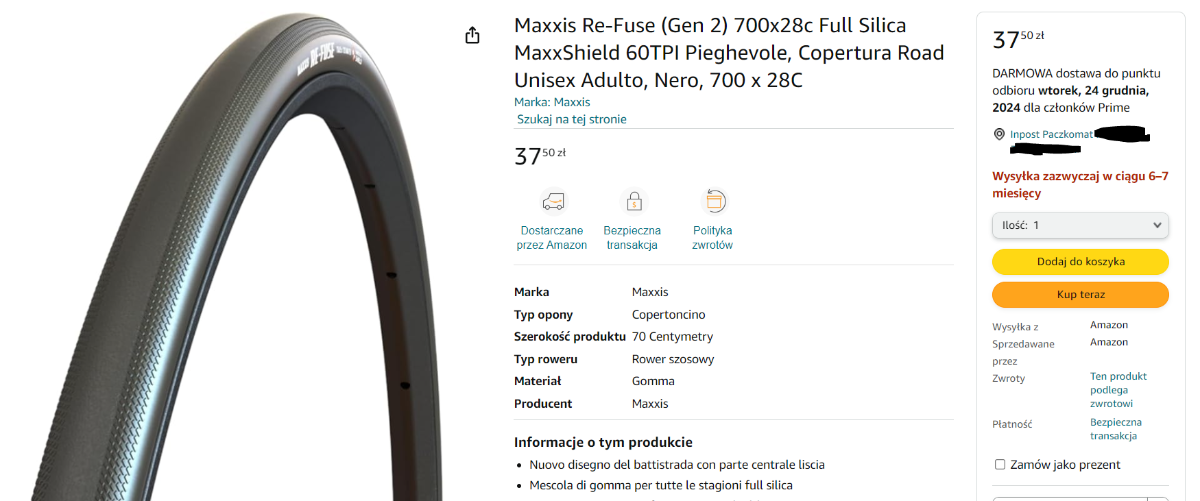Screen dimensions: 1200x501
Task: Click the padlock icon for Bezpieczna transakcja
Action: 634,201
